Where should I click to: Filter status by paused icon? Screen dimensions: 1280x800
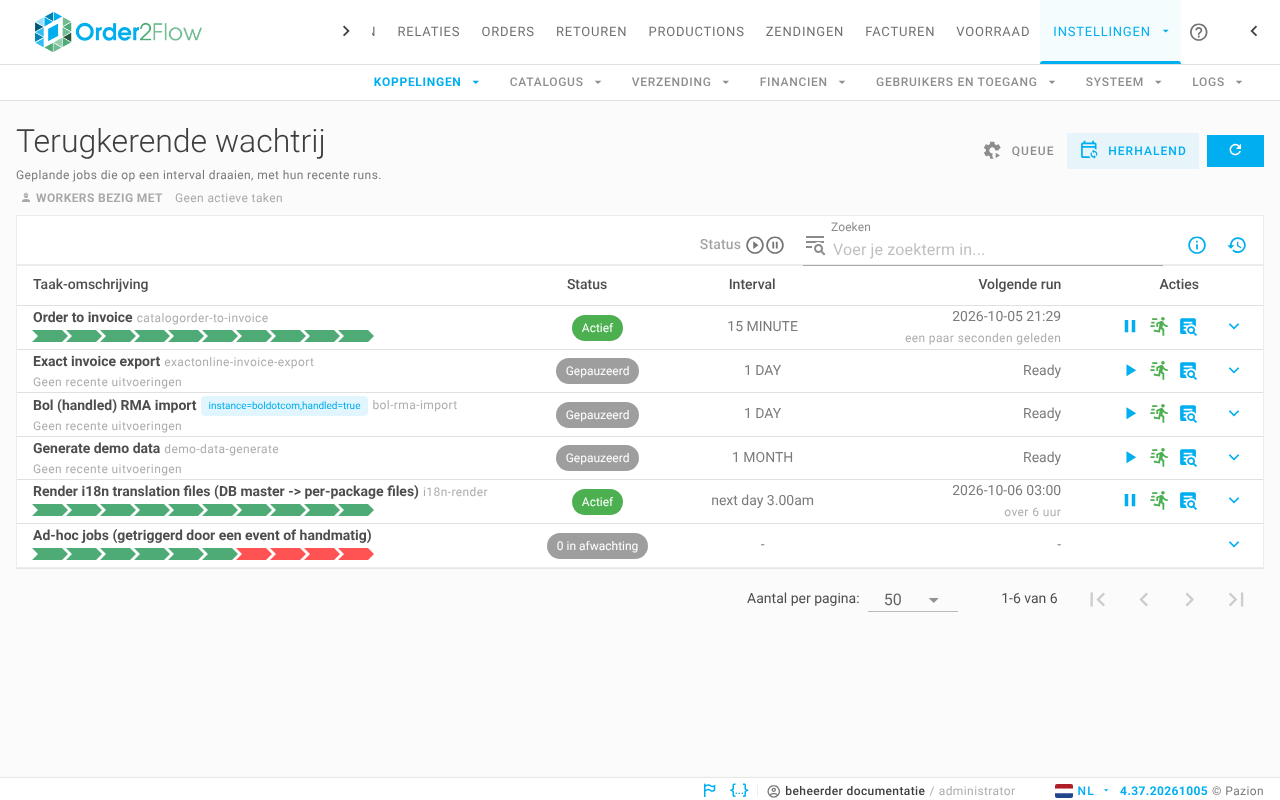coord(775,245)
